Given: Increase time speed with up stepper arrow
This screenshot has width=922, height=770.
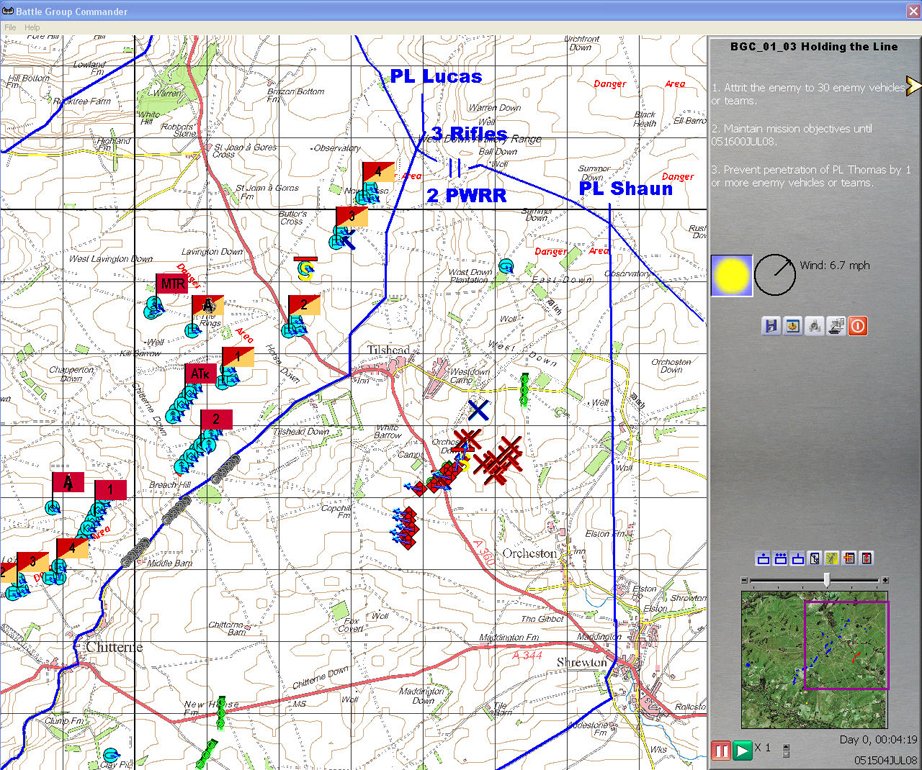Looking at the screenshot, I should pyautogui.click(x=787, y=745).
